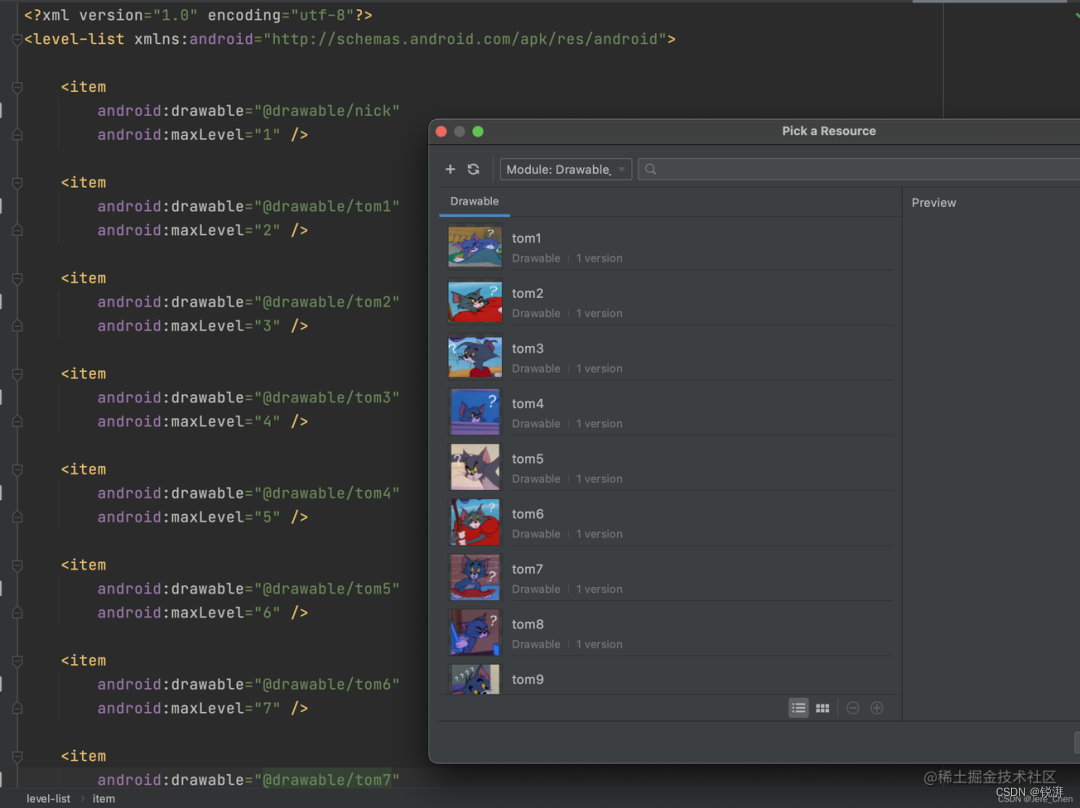
Task: Collapse the item block containing nick drawable
Action: tap(17, 87)
